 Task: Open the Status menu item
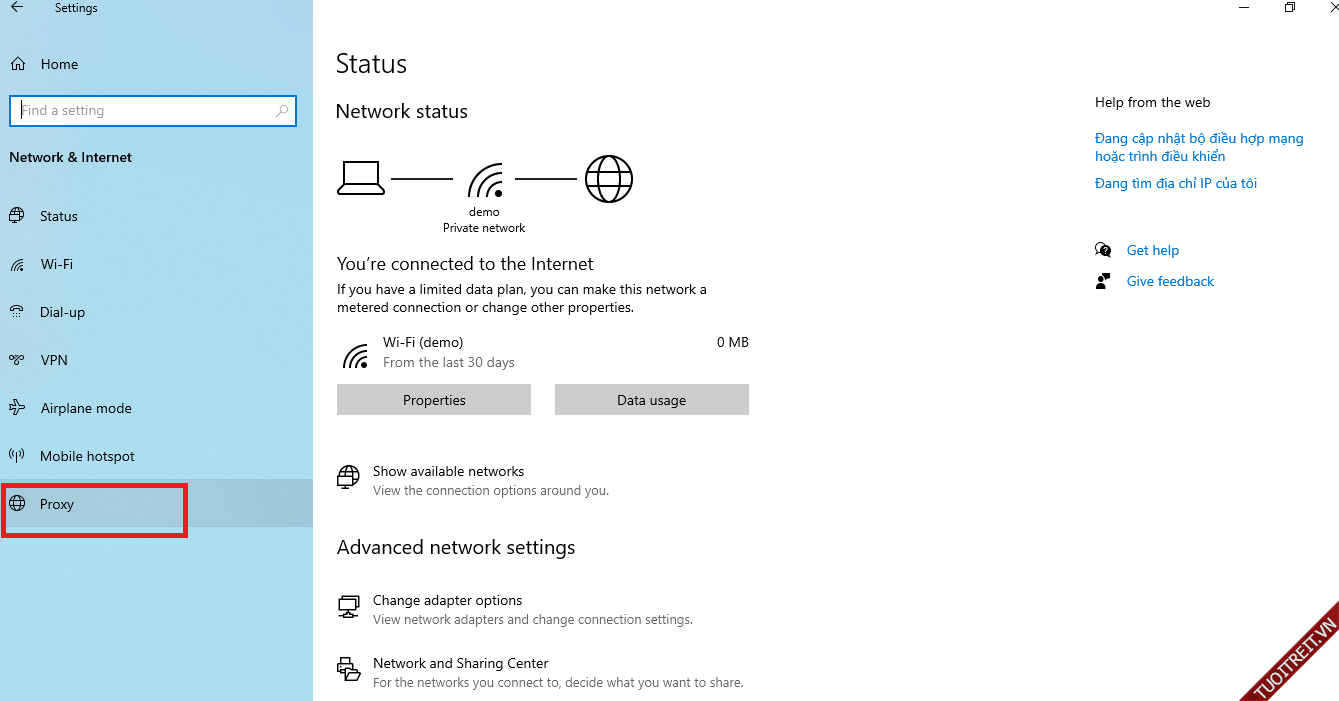58,216
